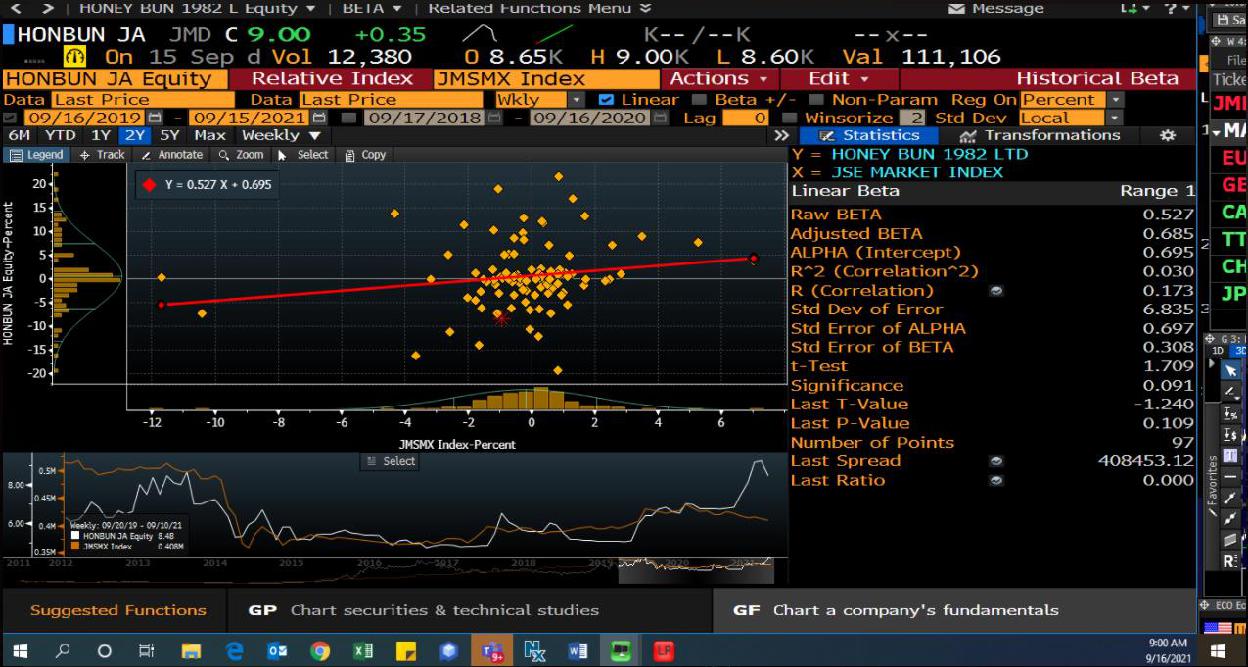Open the Reg On Percent dropdown

tap(1115, 100)
